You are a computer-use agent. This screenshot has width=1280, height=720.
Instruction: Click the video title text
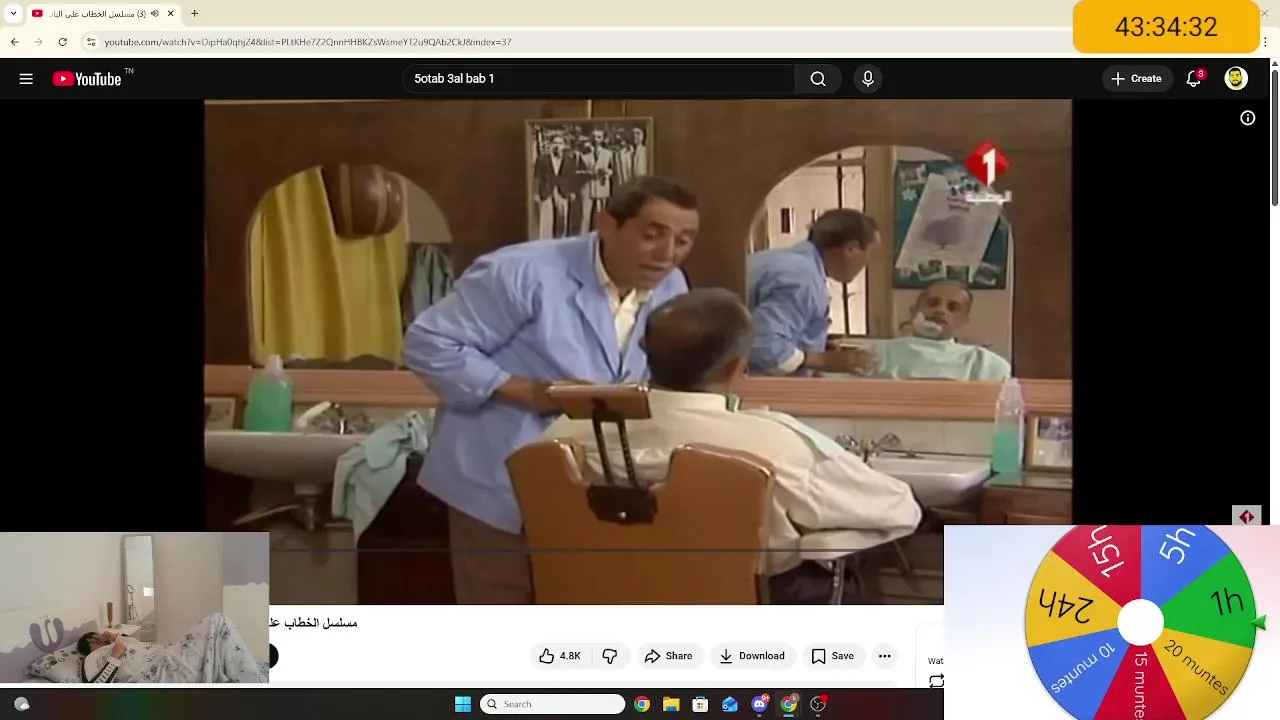coord(314,623)
